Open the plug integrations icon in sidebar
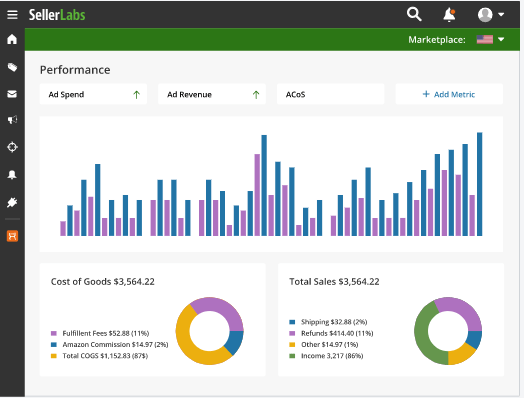524x398 pixels. coord(12,202)
